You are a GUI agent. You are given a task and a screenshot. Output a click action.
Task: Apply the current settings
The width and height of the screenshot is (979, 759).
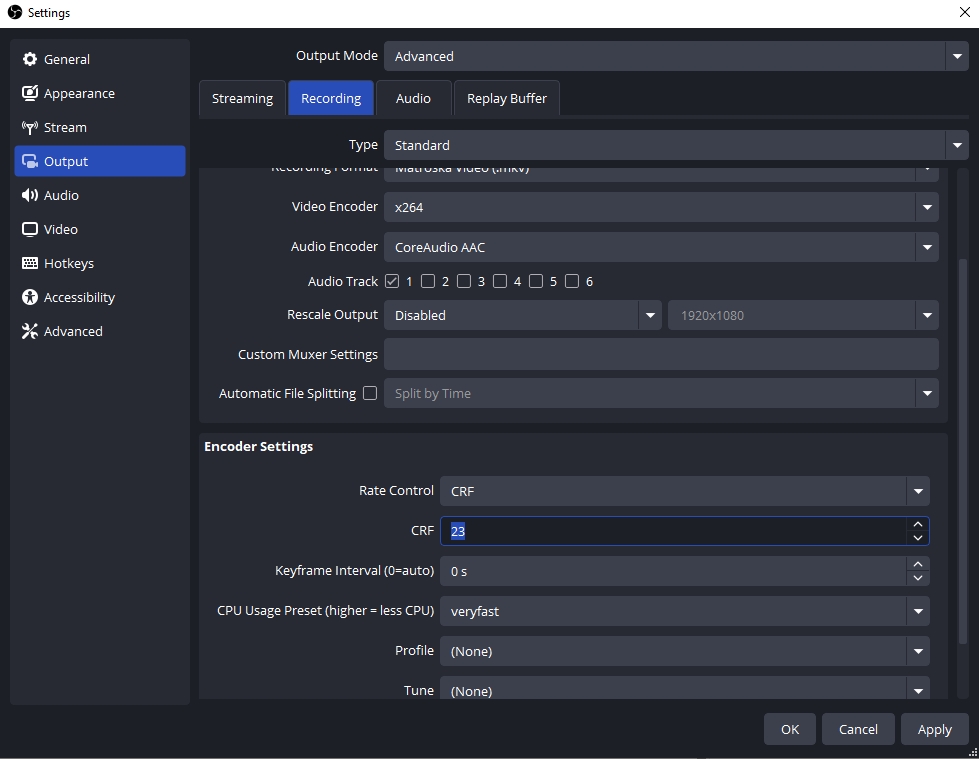pos(935,729)
